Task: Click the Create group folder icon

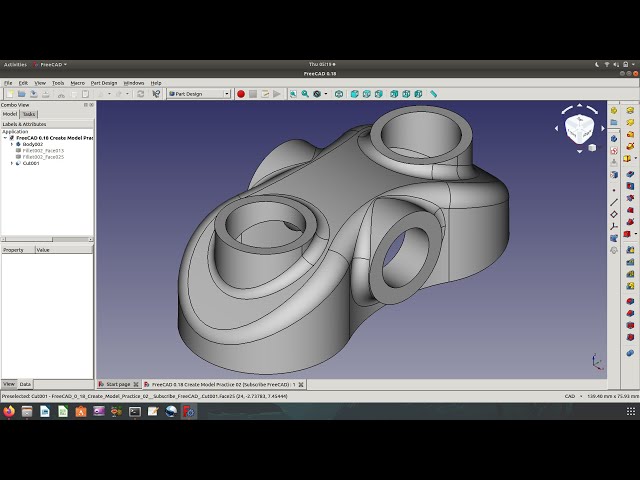Action: (614, 122)
